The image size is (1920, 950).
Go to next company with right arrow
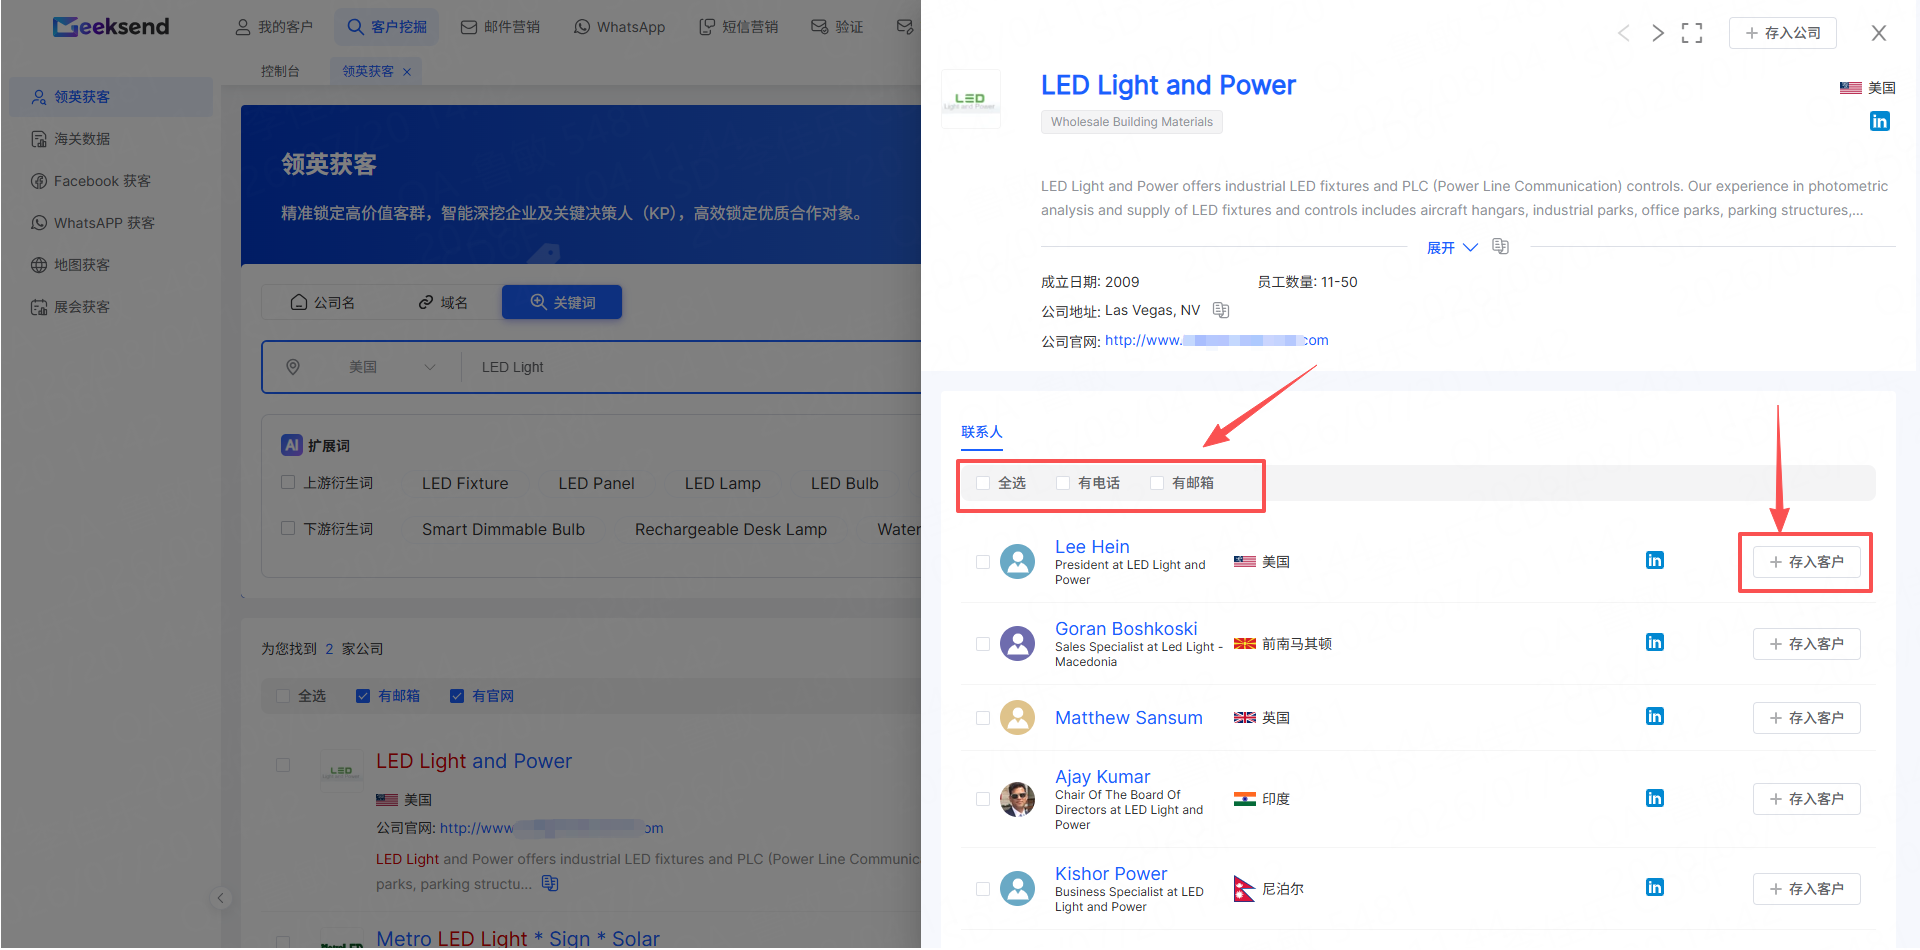pos(1658,33)
